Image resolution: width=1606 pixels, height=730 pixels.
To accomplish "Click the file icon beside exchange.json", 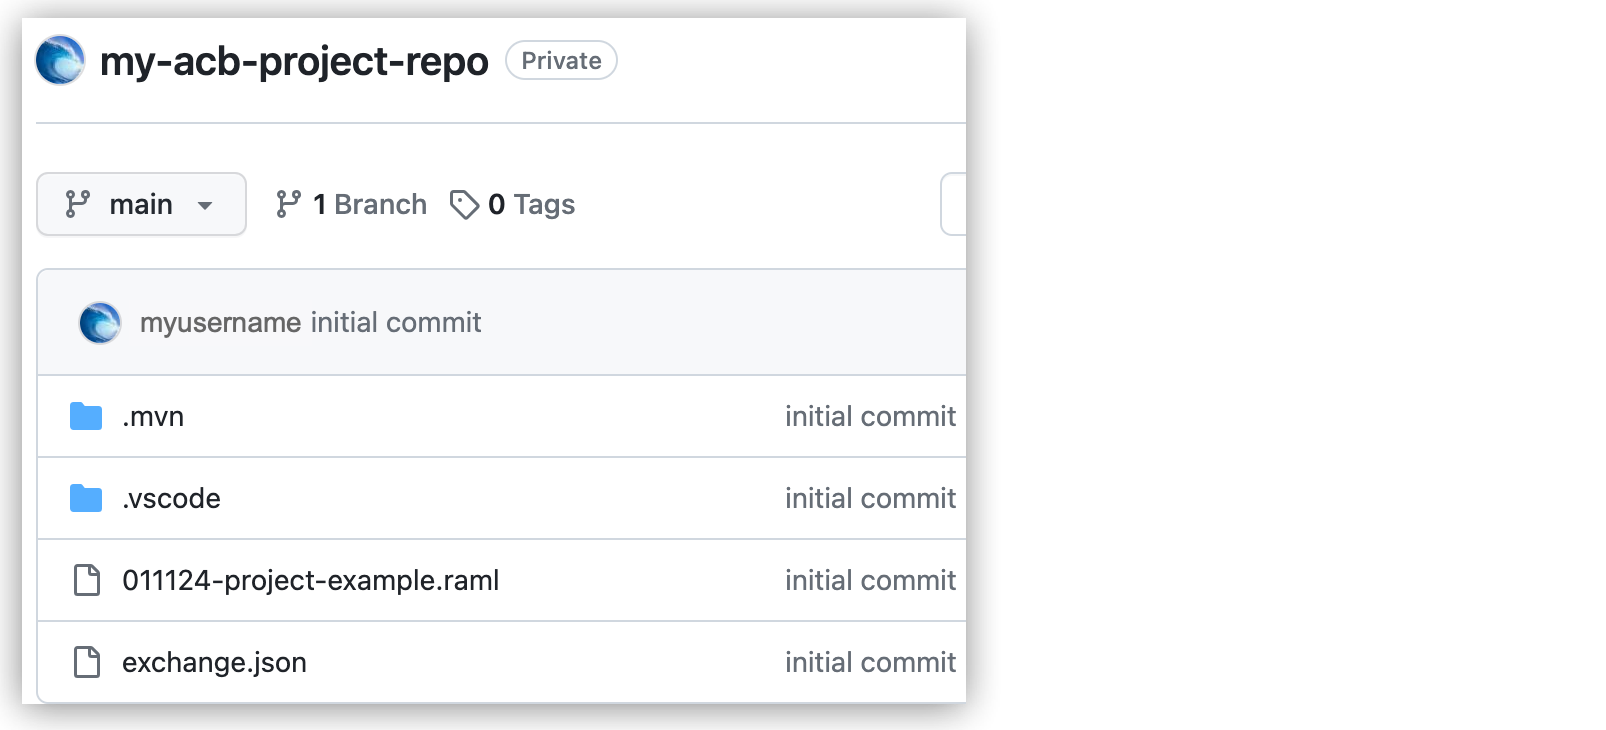I will coord(87,662).
